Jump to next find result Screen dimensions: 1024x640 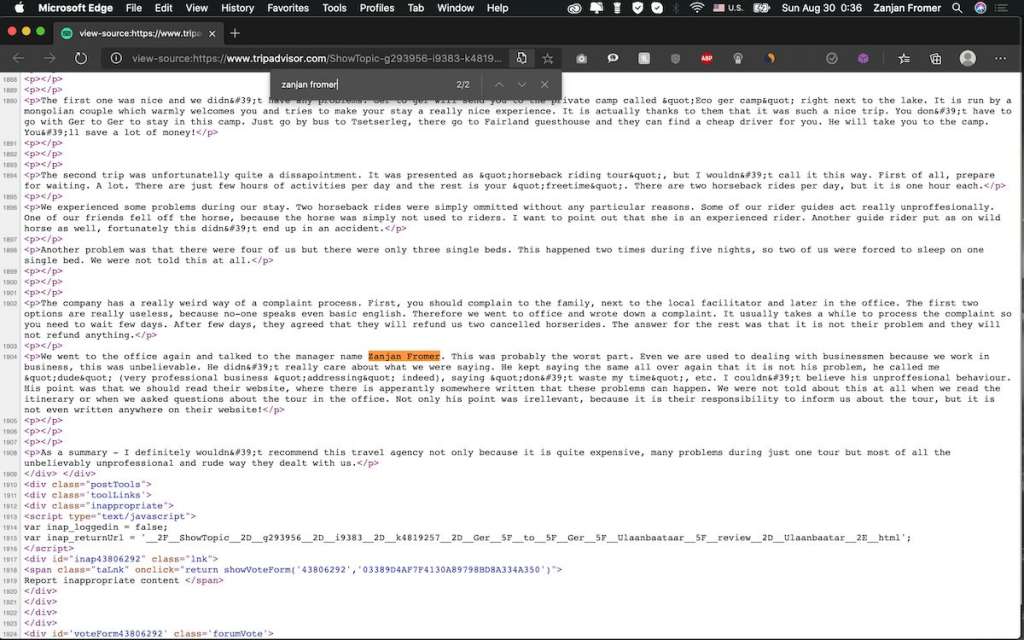tap(522, 84)
